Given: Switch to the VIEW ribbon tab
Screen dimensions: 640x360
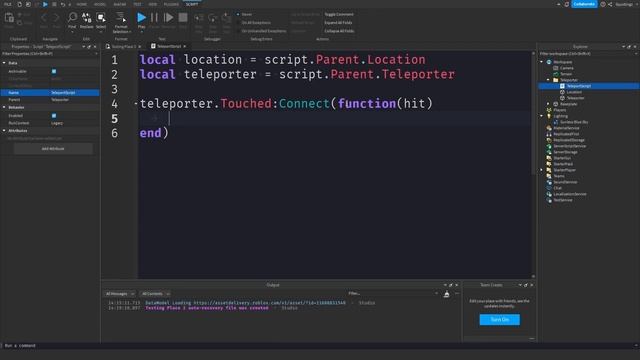Looking at the screenshot, I should 153,4.
